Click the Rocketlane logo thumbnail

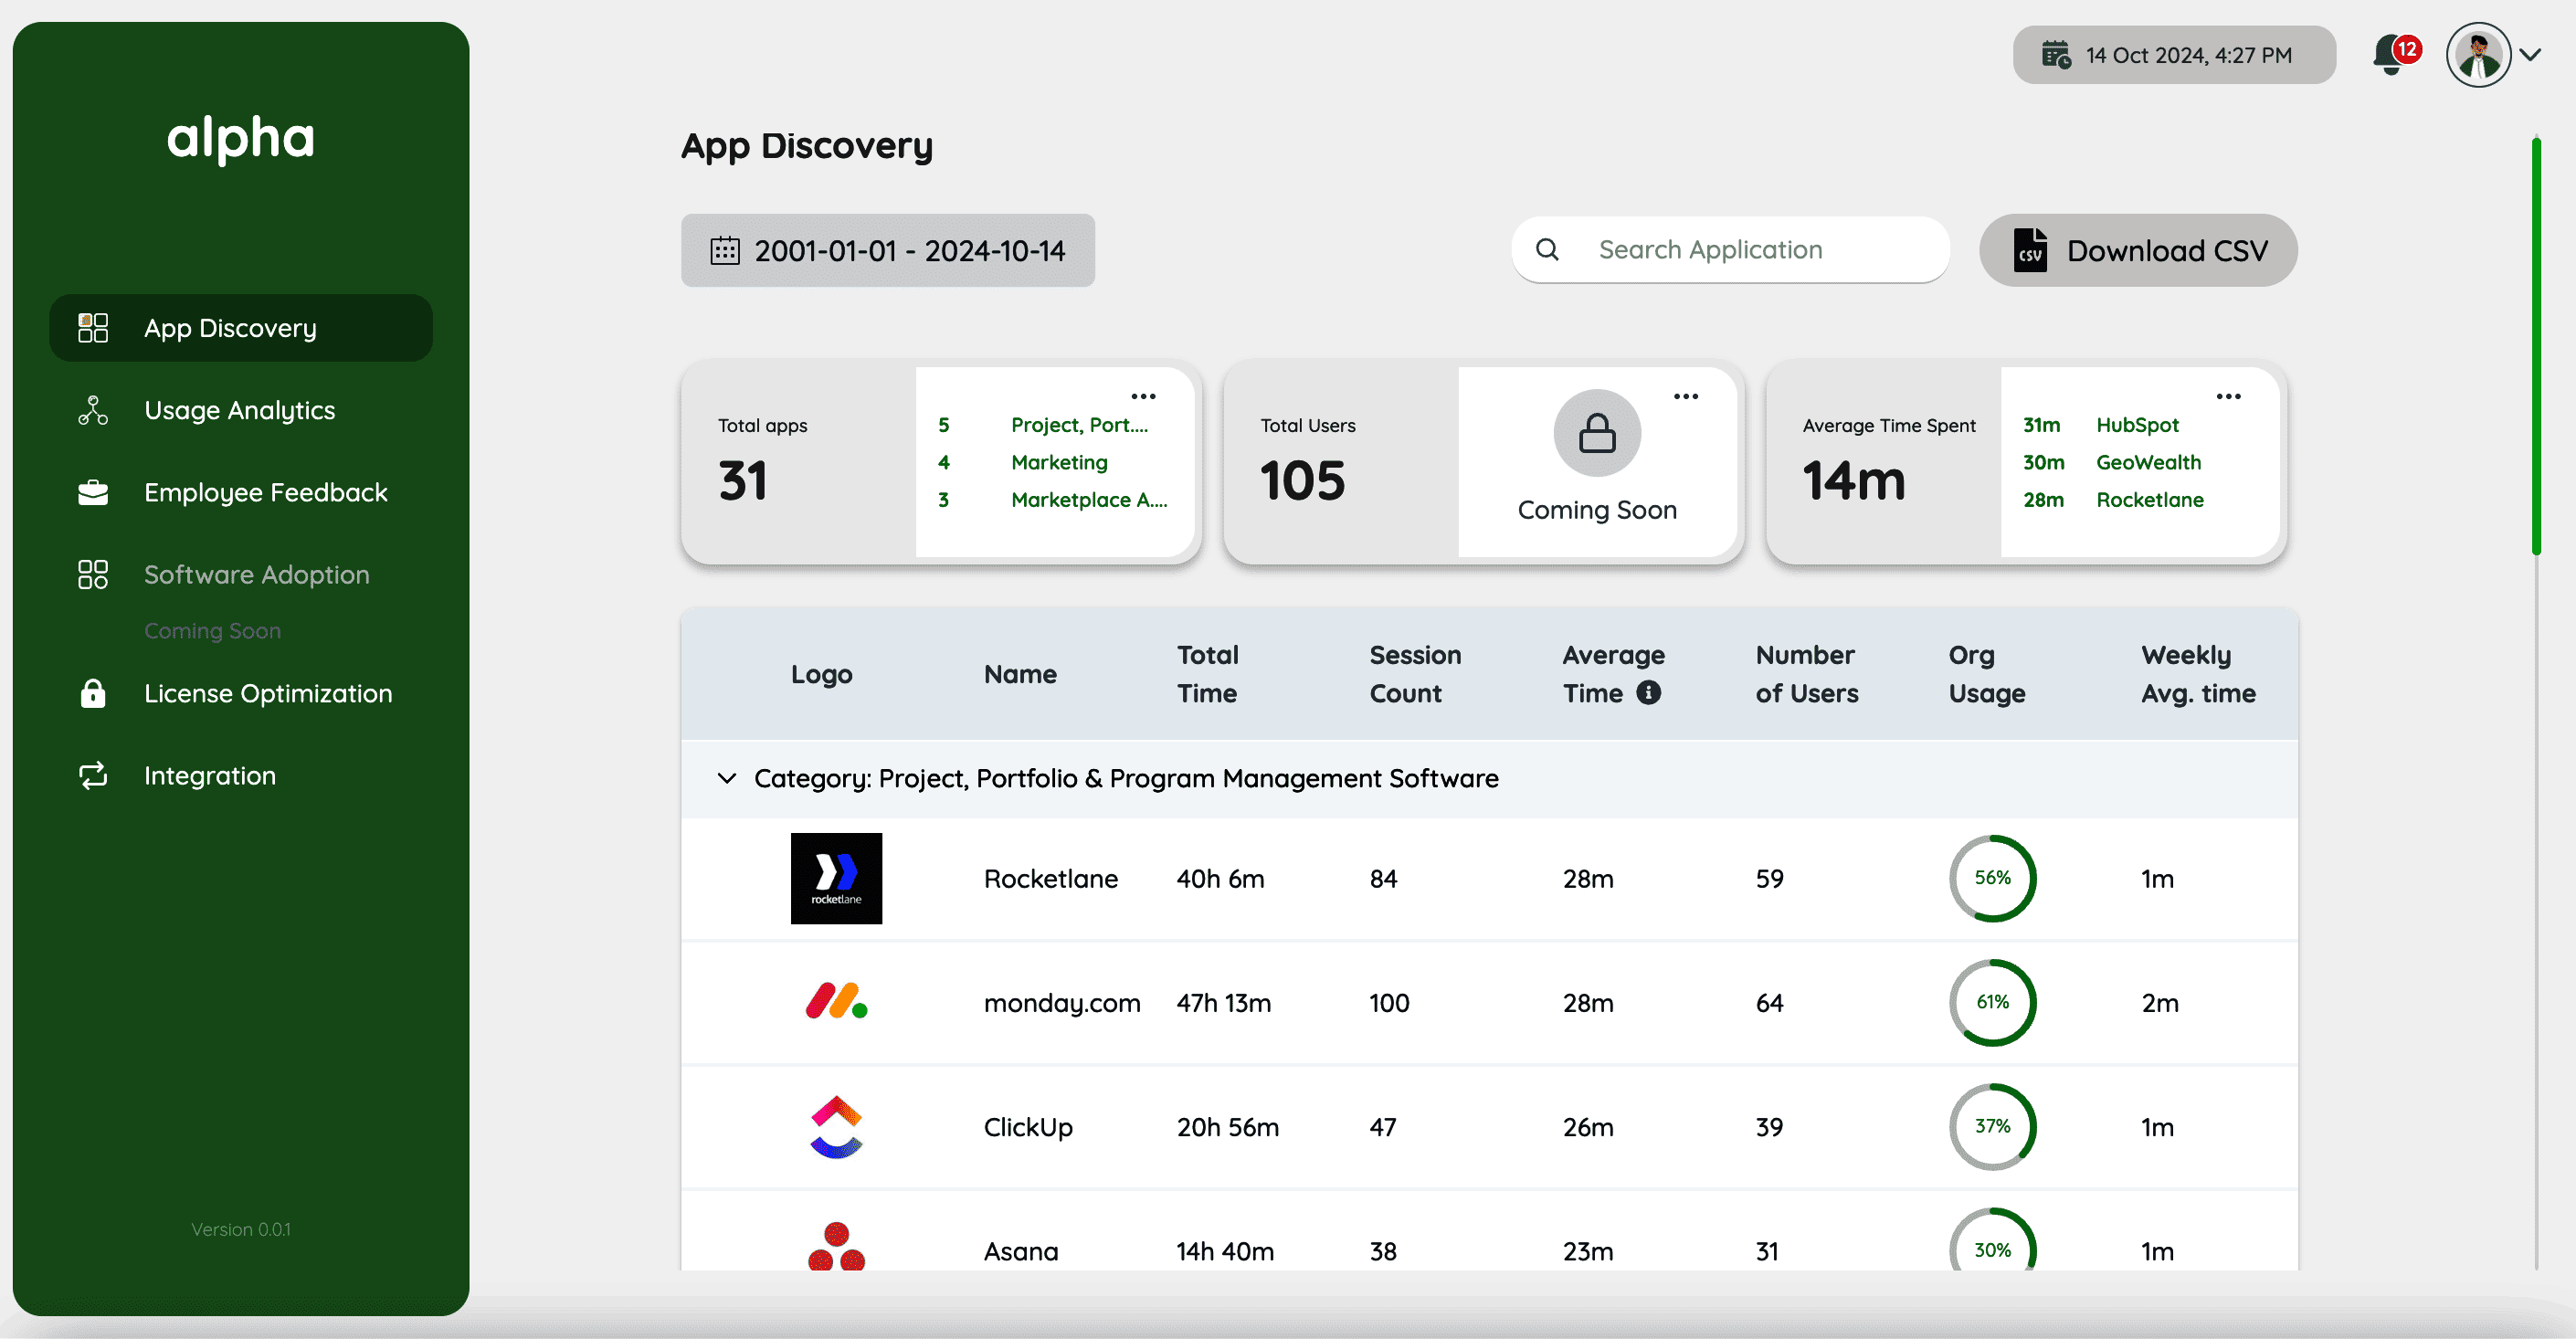click(x=836, y=878)
